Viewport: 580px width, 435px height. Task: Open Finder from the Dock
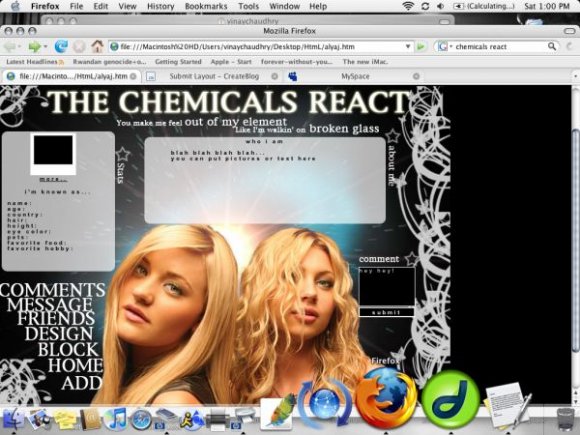point(13,418)
